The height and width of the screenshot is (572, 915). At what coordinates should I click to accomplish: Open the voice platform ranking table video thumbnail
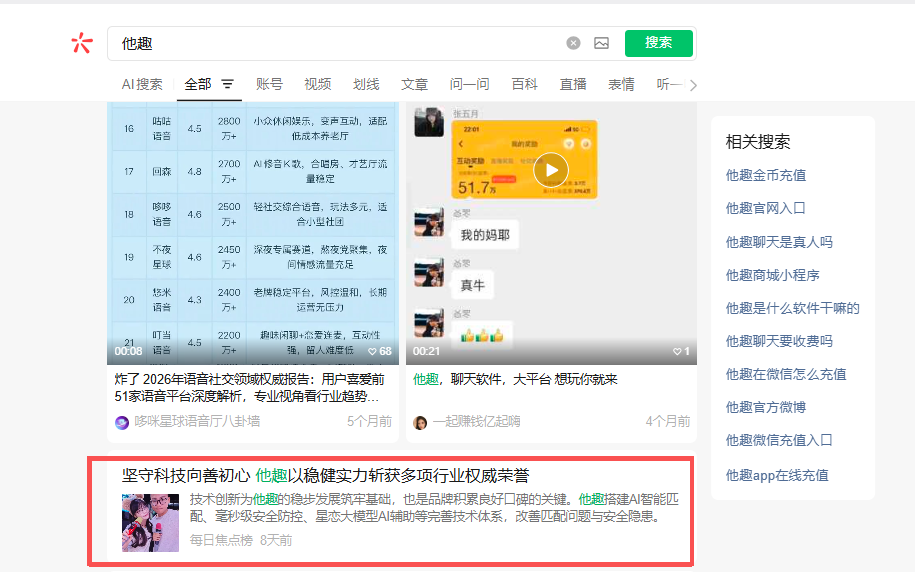253,233
